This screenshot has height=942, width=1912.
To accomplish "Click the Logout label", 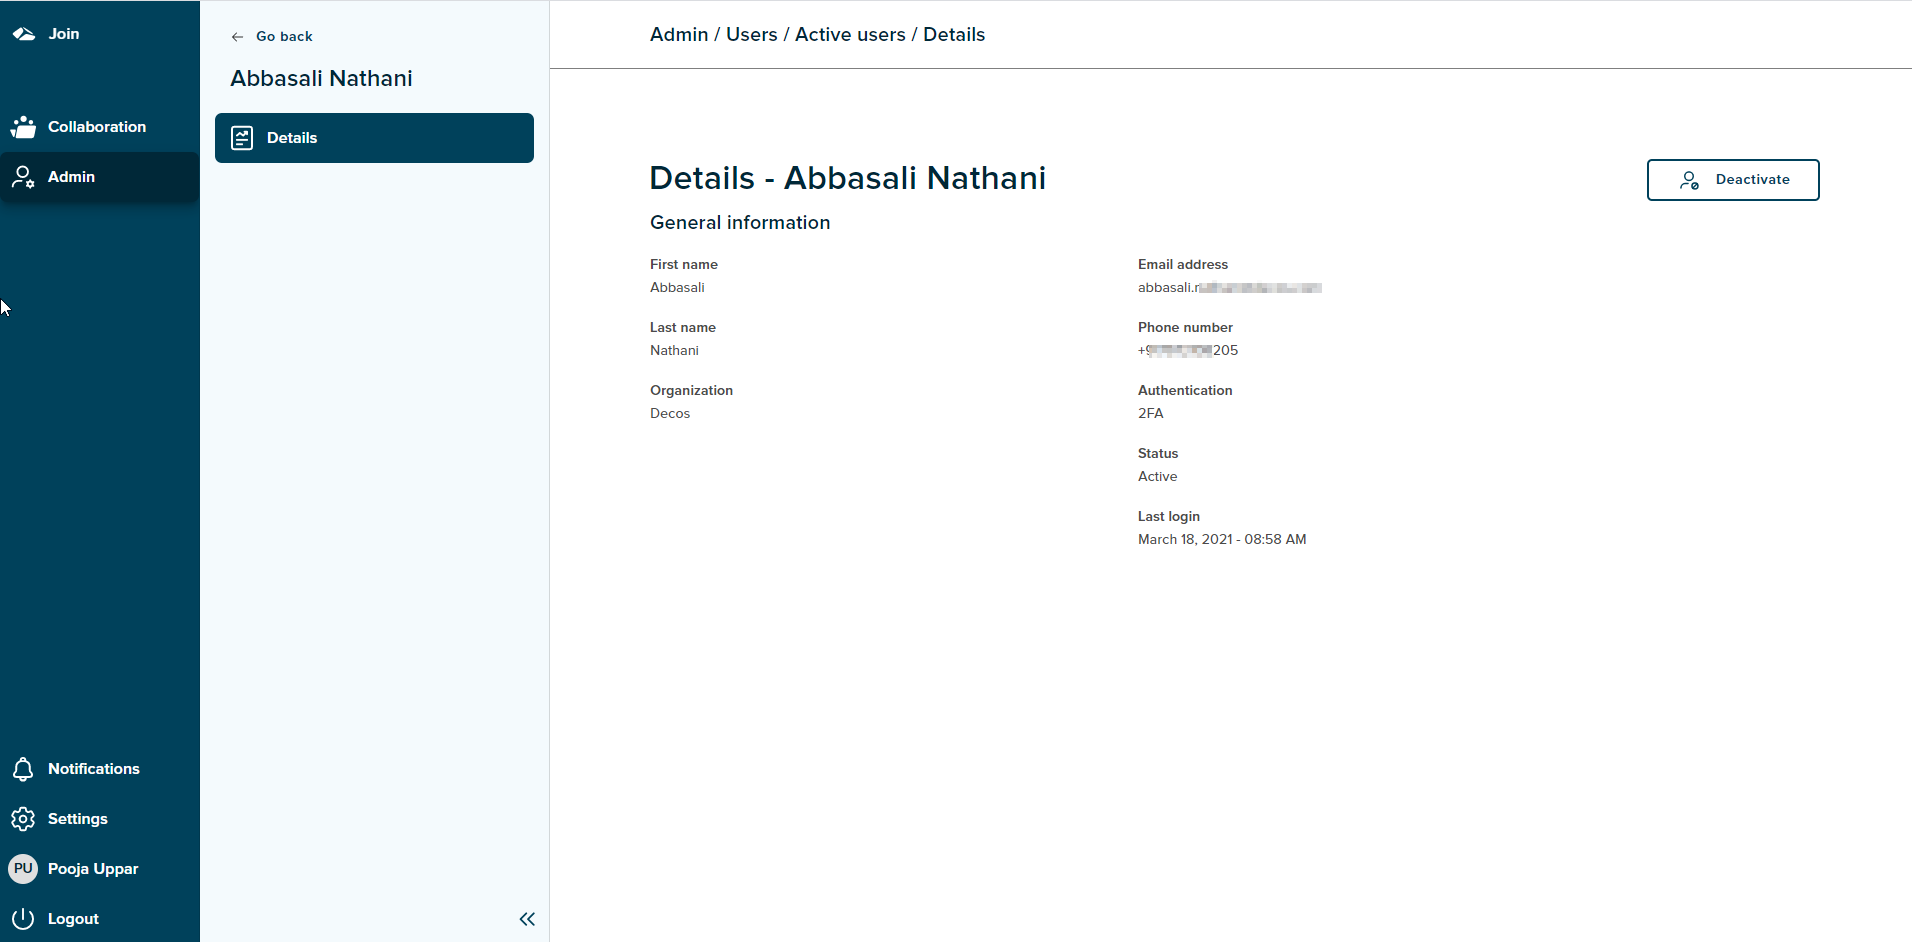I will pyautogui.click(x=73, y=919).
